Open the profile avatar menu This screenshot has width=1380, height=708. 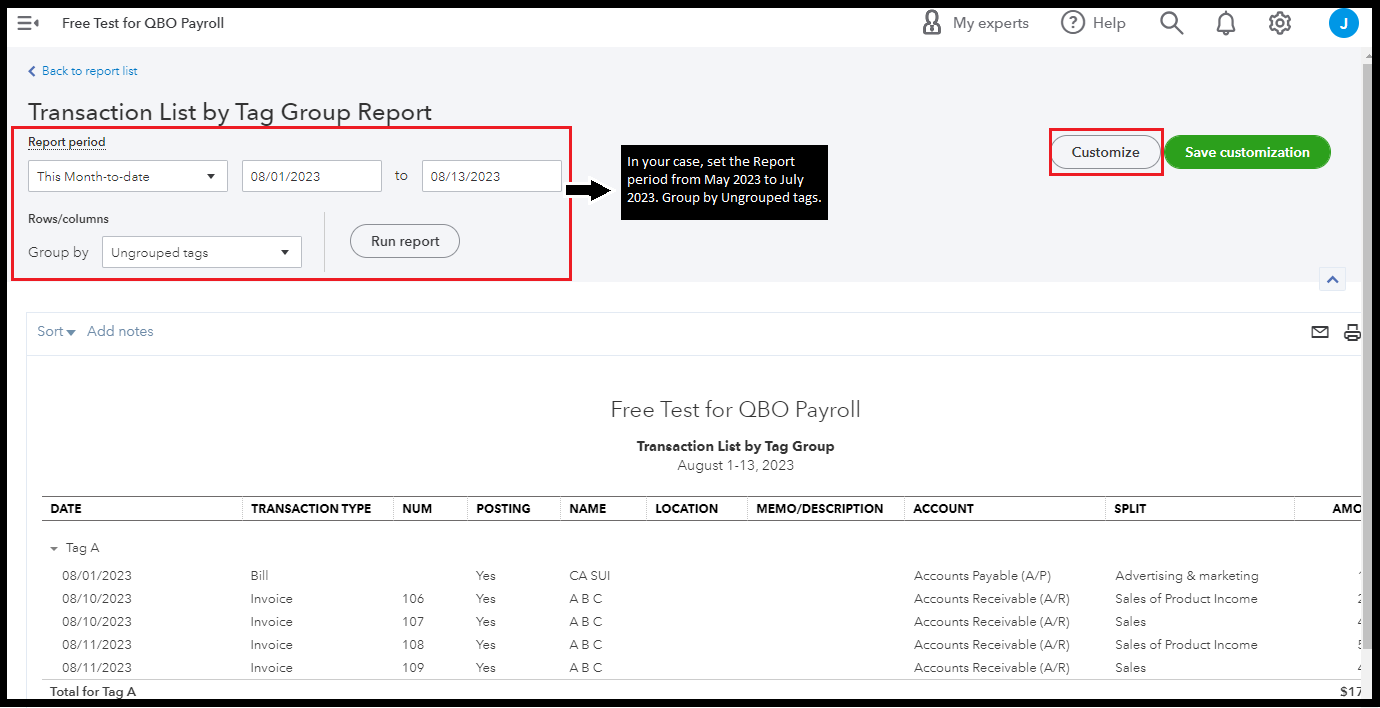click(1344, 22)
